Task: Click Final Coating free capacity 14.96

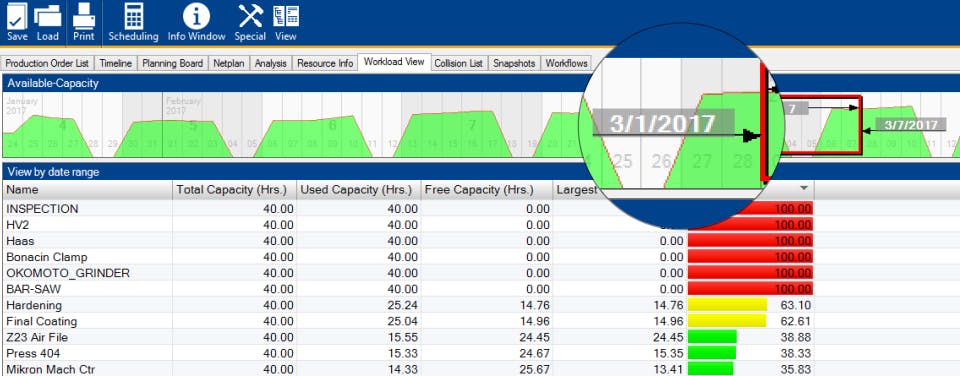Action: 534,321
